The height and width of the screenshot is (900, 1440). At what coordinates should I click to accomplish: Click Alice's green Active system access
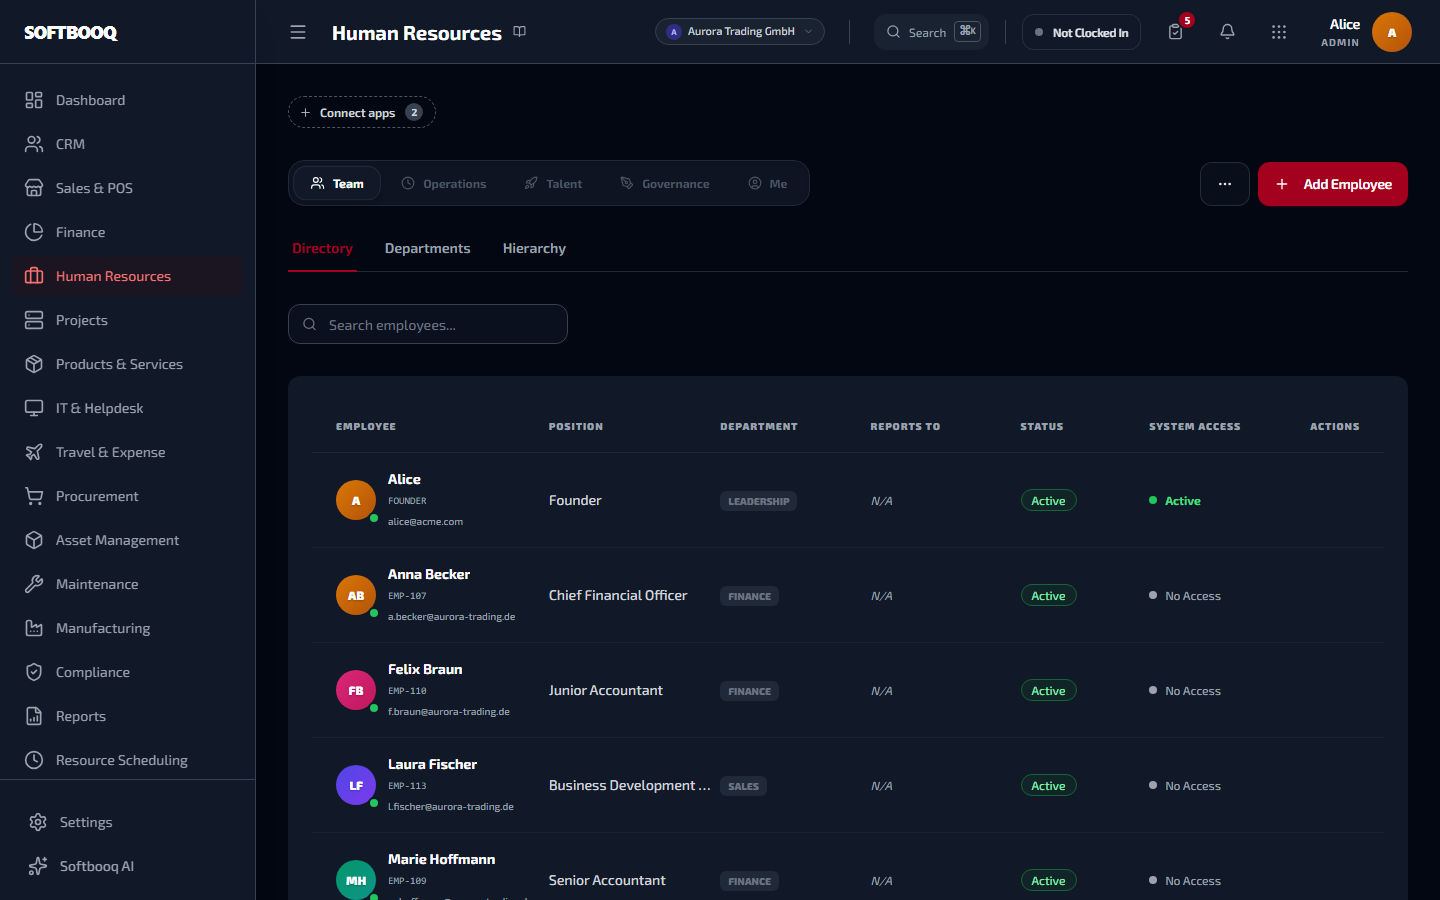tap(1175, 500)
